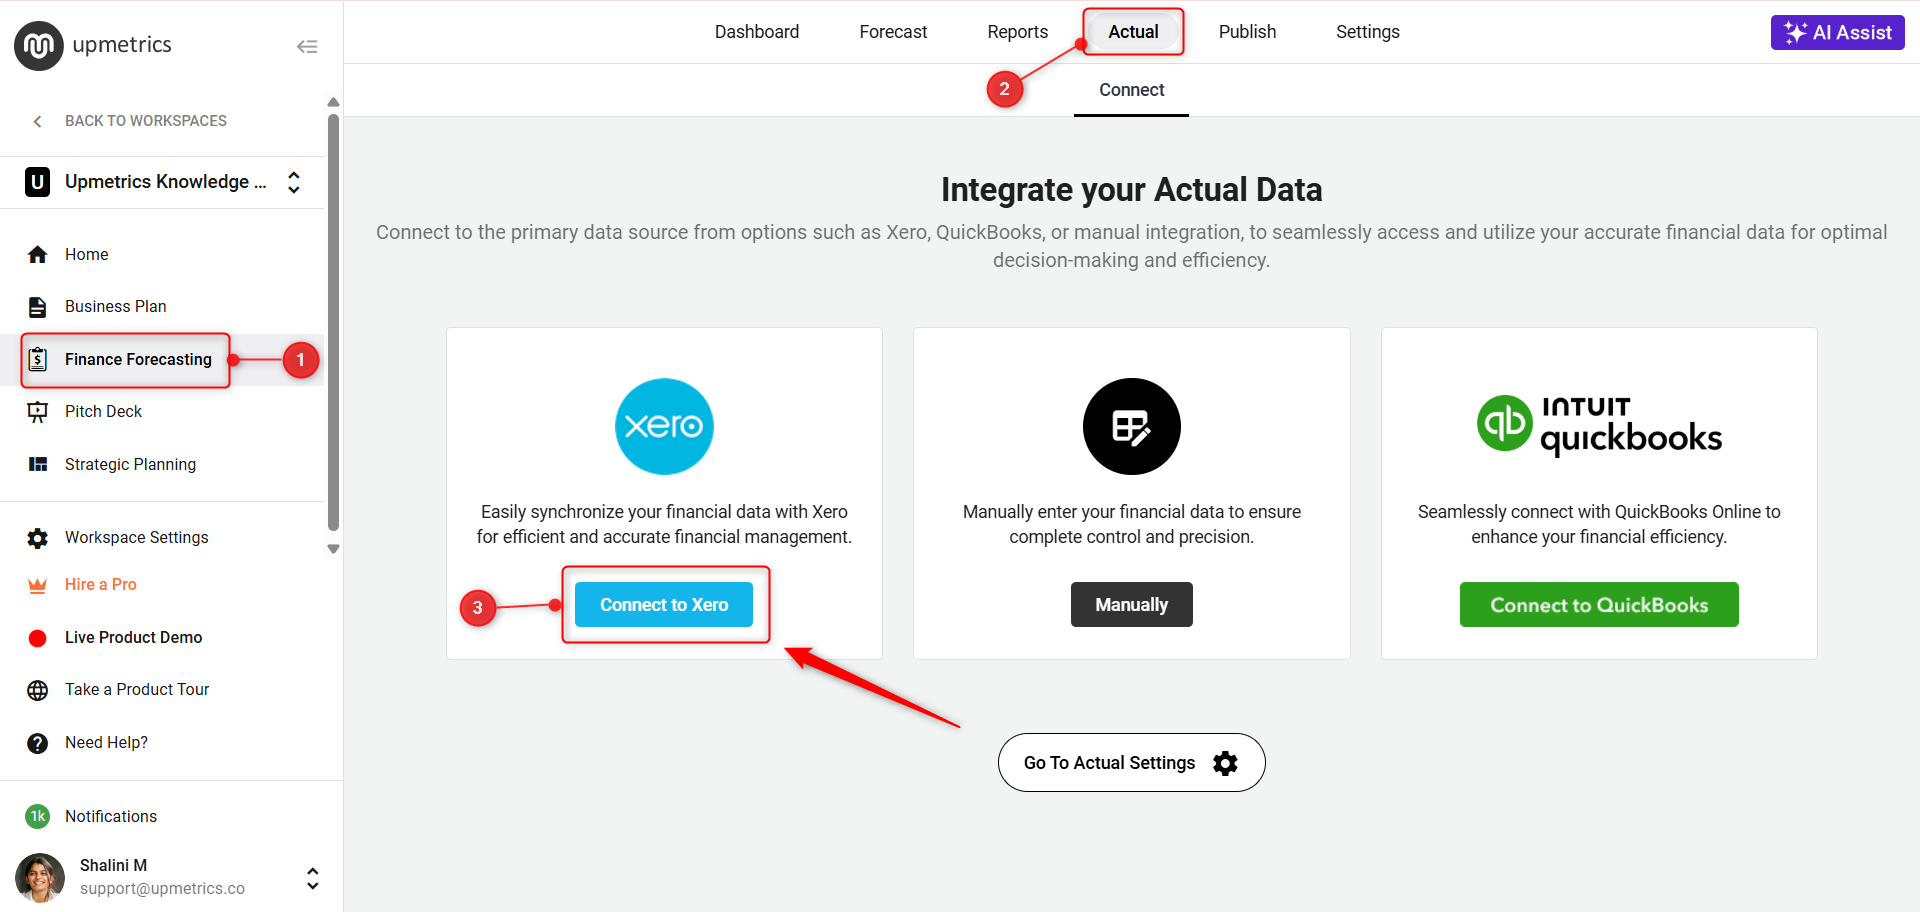Open Workspace Settings in the sidebar
This screenshot has width=1920, height=912.
(137, 538)
